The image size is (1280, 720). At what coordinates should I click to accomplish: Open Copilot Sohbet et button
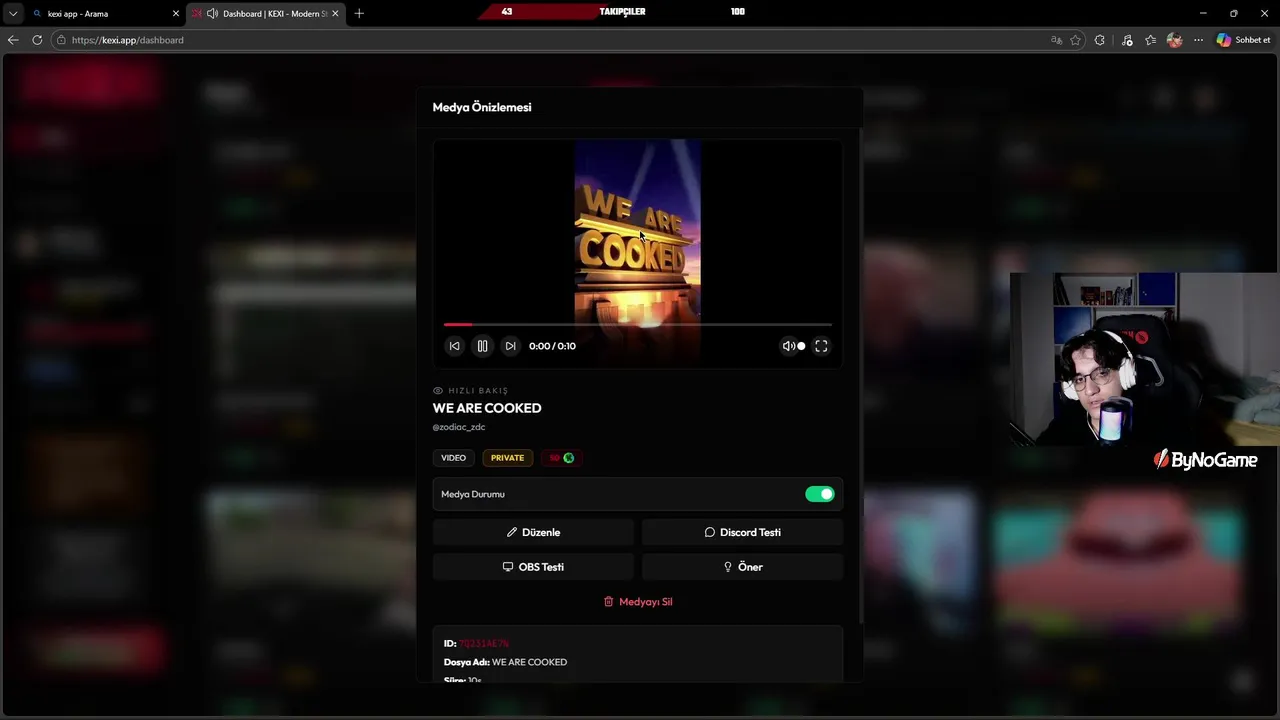click(1243, 40)
